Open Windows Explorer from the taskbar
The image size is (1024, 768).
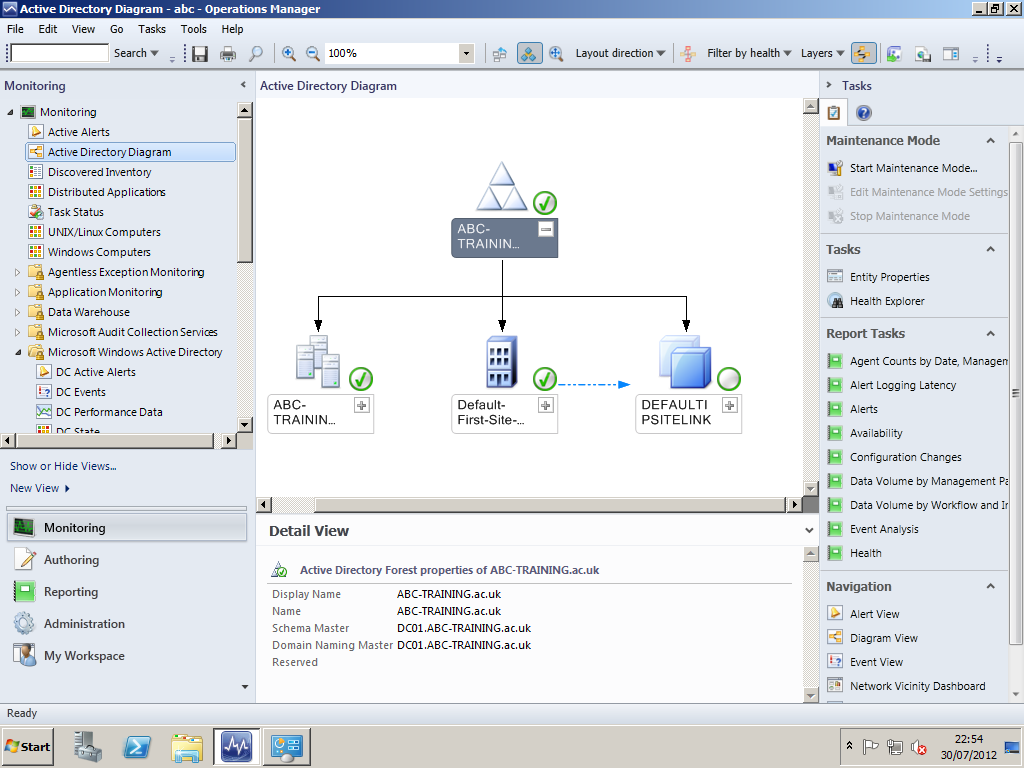(x=187, y=746)
